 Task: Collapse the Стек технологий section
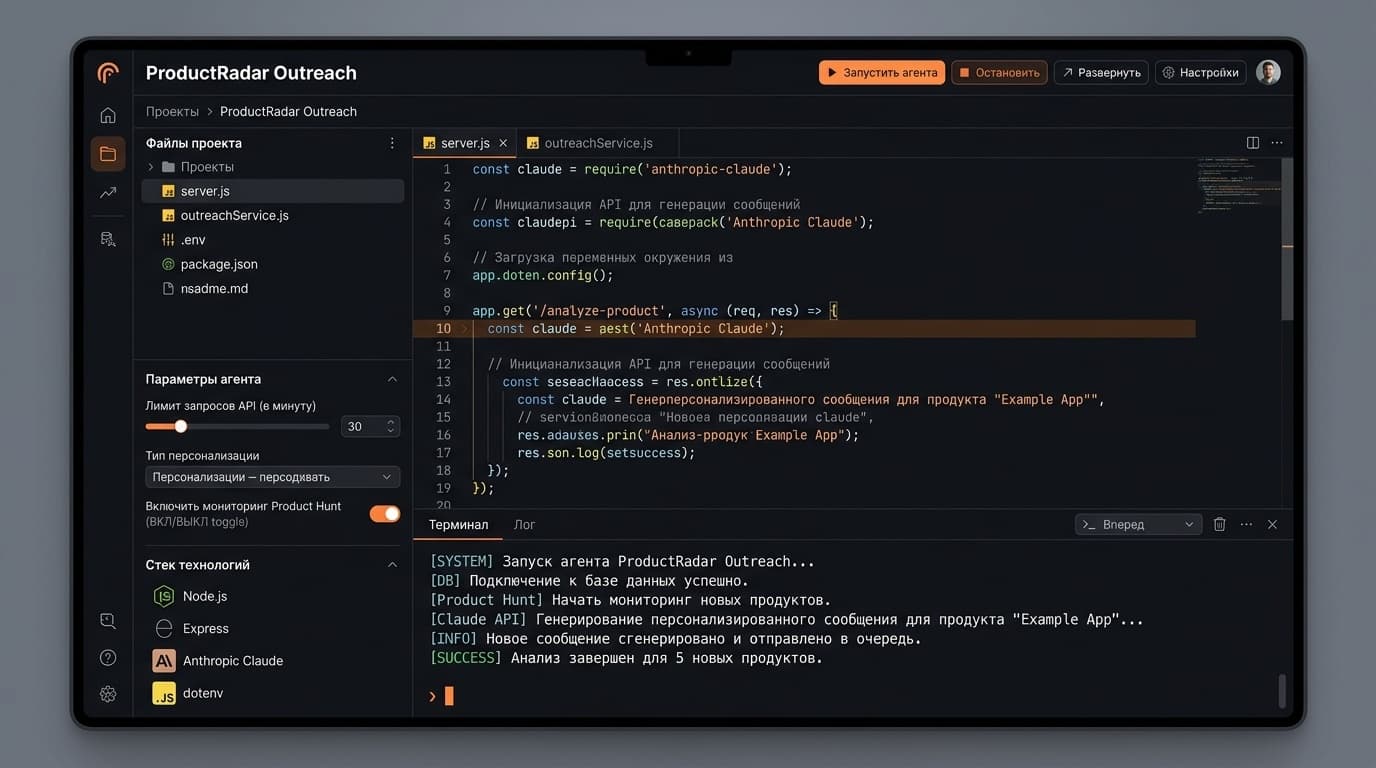click(393, 564)
